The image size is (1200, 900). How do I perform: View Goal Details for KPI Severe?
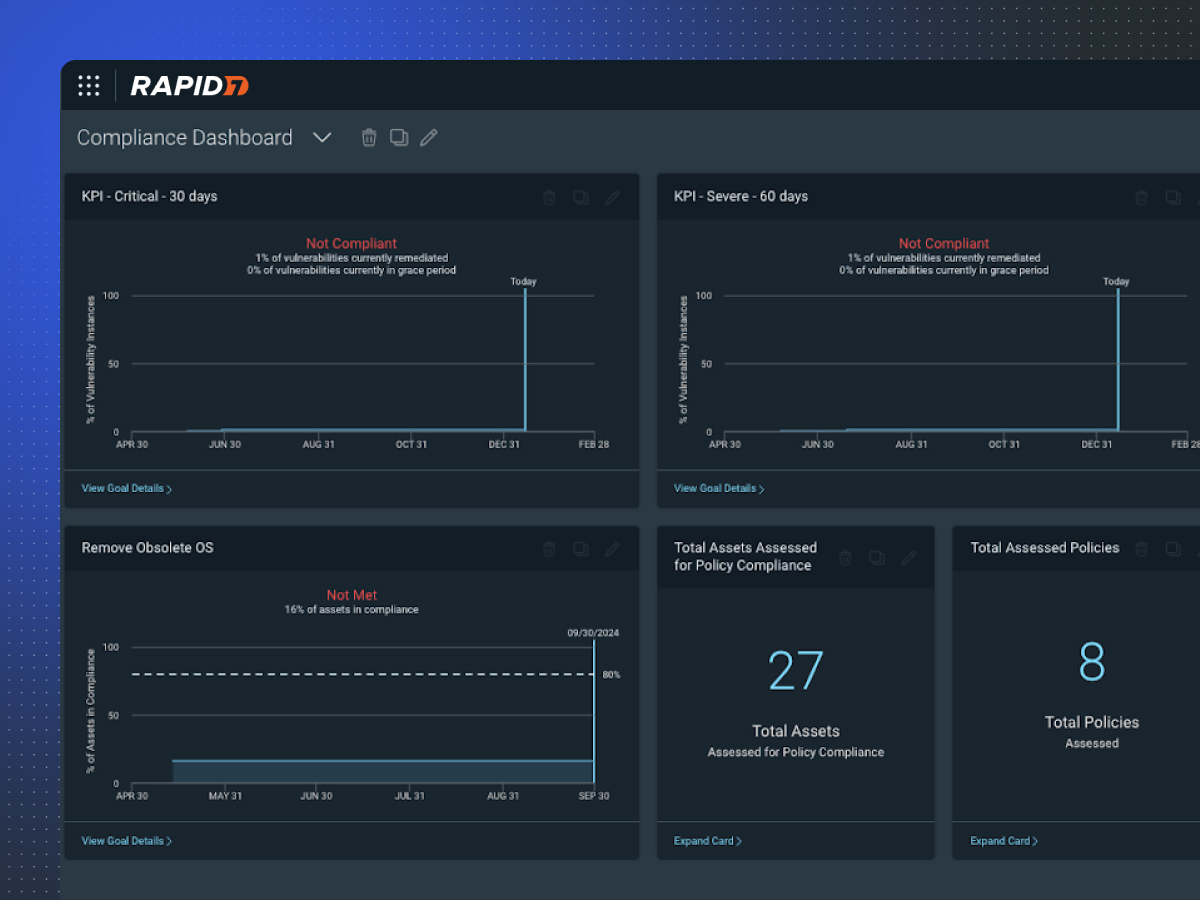coord(718,489)
